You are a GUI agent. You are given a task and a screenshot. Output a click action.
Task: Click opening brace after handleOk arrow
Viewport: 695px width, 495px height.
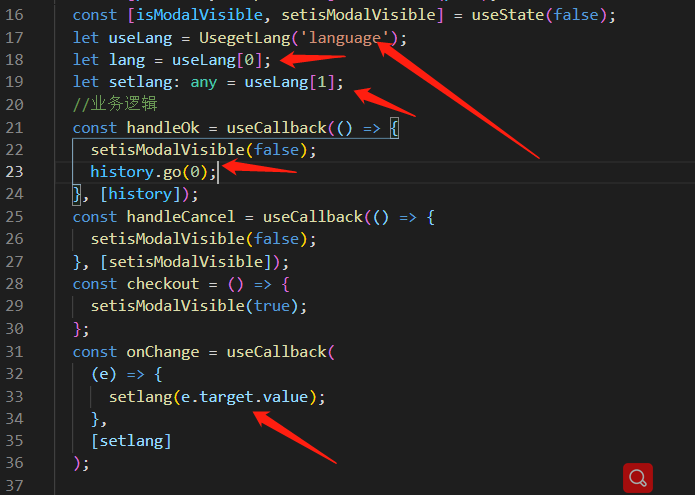tap(394, 128)
